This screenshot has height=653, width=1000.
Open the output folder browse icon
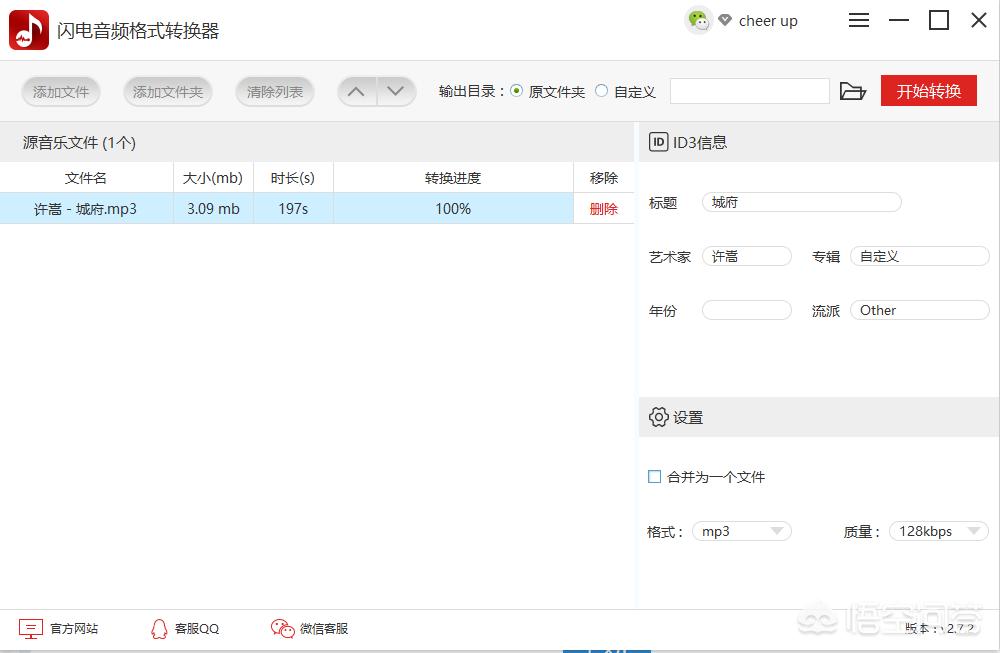(x=852, y=92)
